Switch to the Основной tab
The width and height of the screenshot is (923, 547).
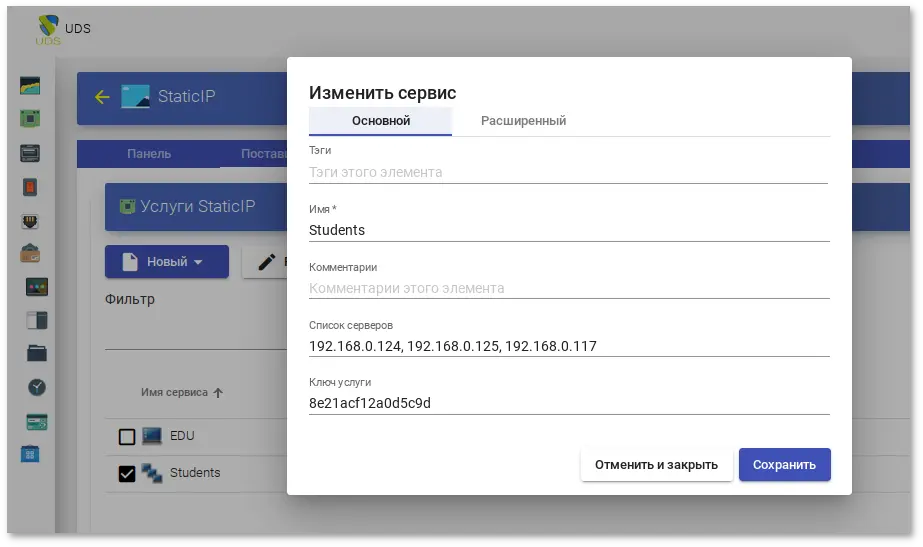pos(380,121)
